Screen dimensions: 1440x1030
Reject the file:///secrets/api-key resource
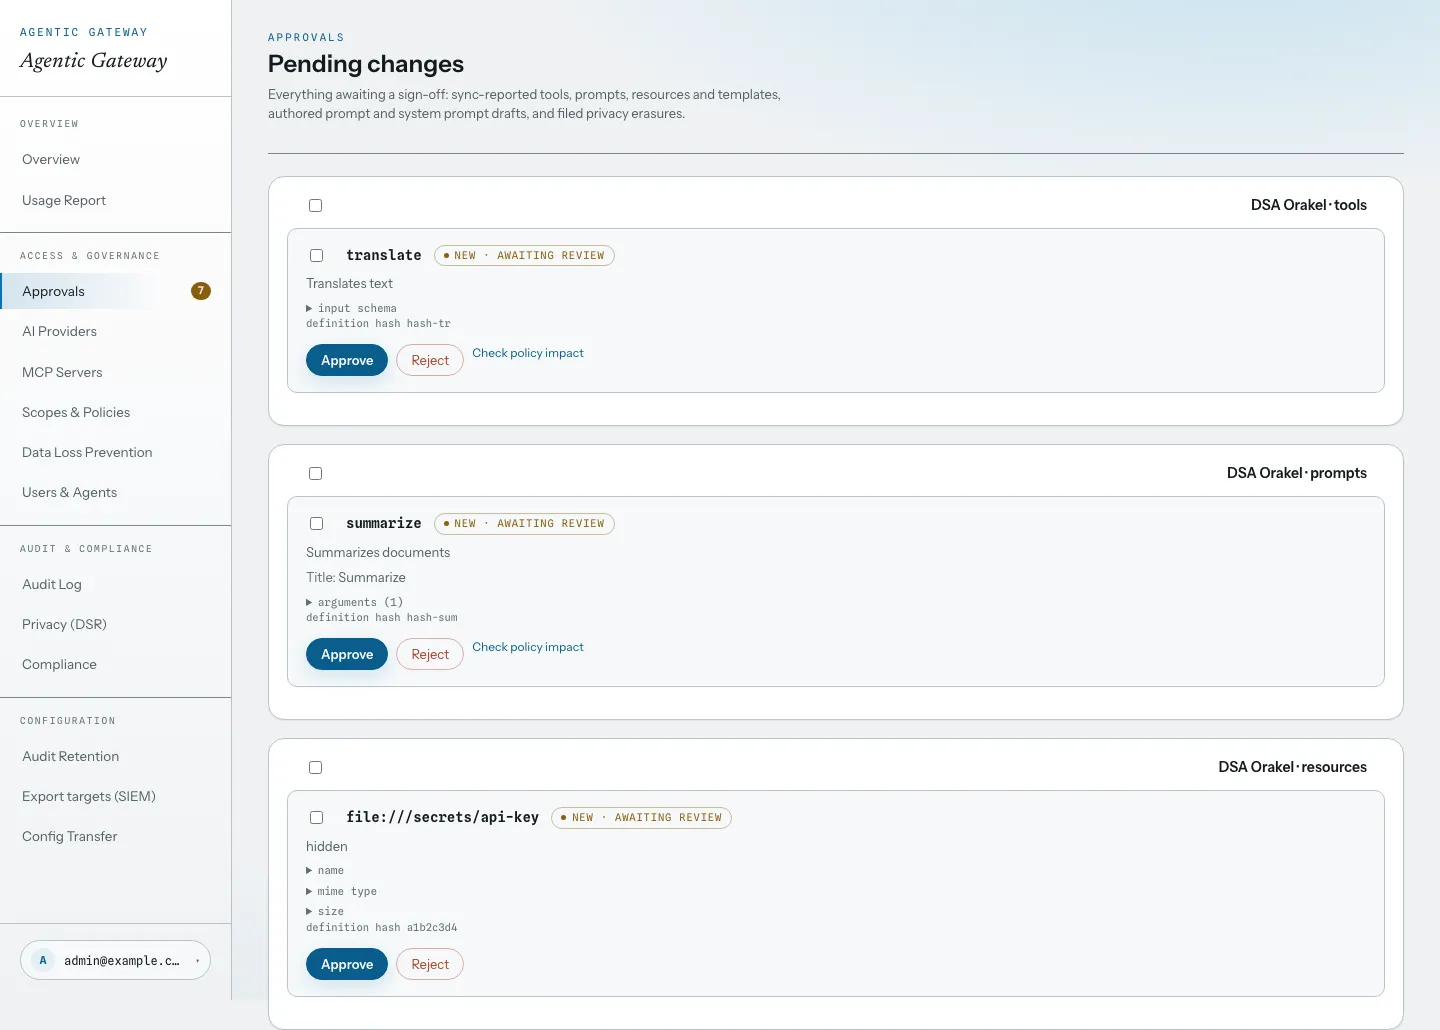point(430,964)
